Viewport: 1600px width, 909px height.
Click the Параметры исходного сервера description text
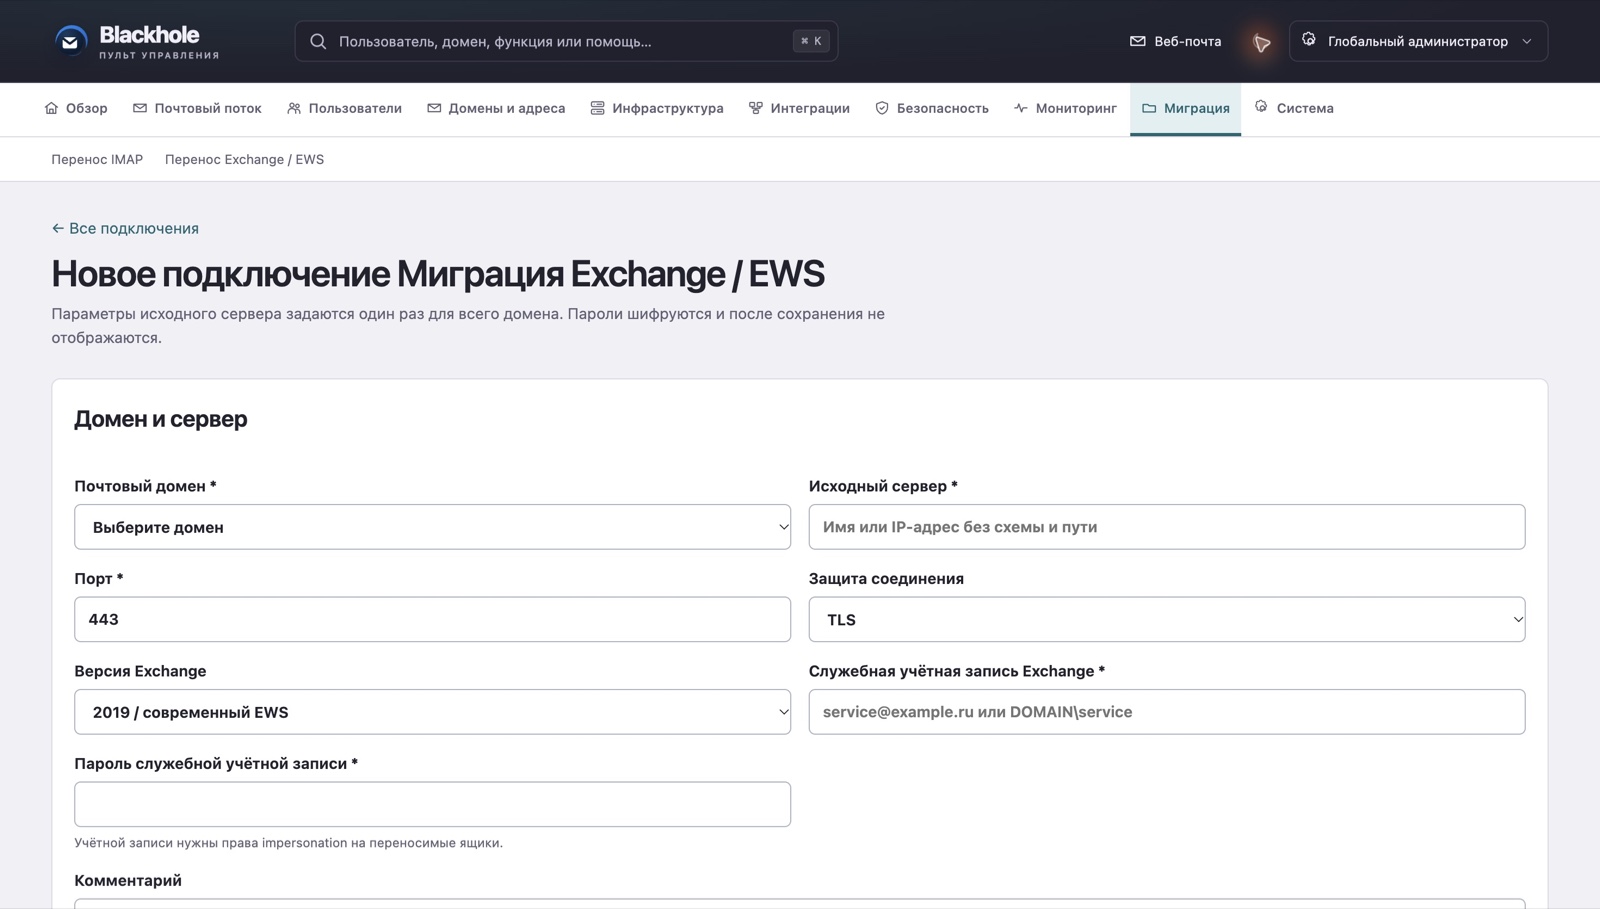tap(468, 326)
